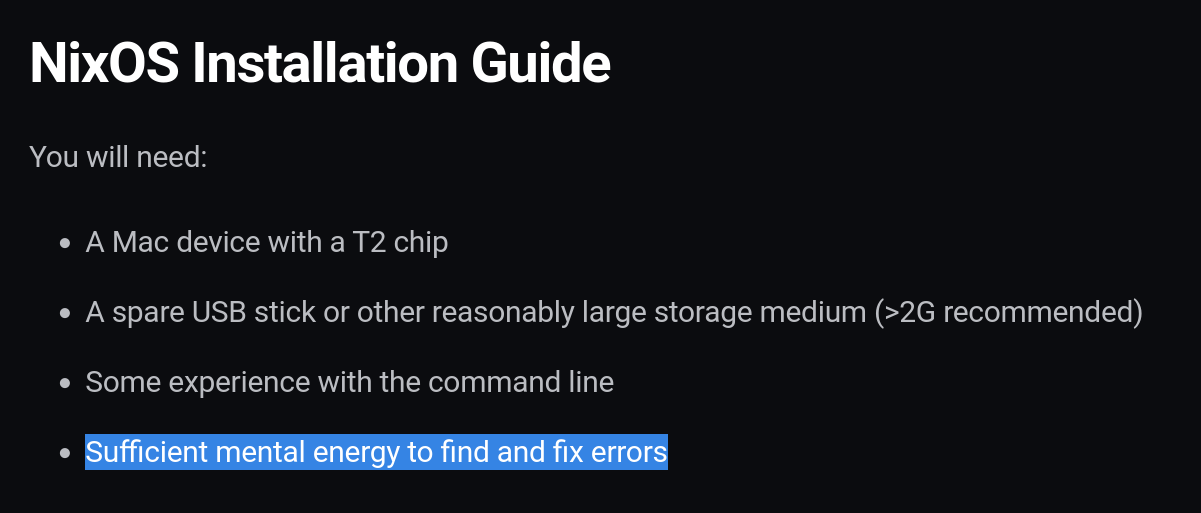Click the NixOS Installation Guide heading

320,64
